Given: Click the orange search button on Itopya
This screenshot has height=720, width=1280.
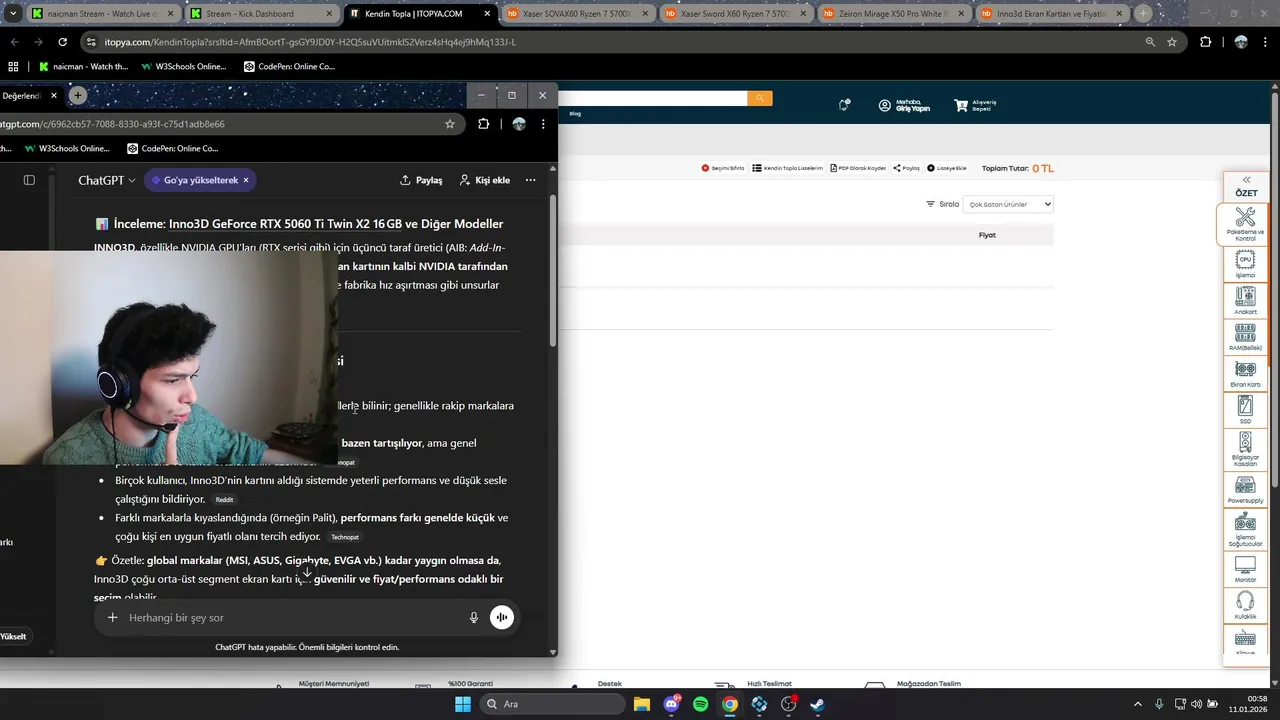Looking at the screenshot, I should (x=760, y=98).
